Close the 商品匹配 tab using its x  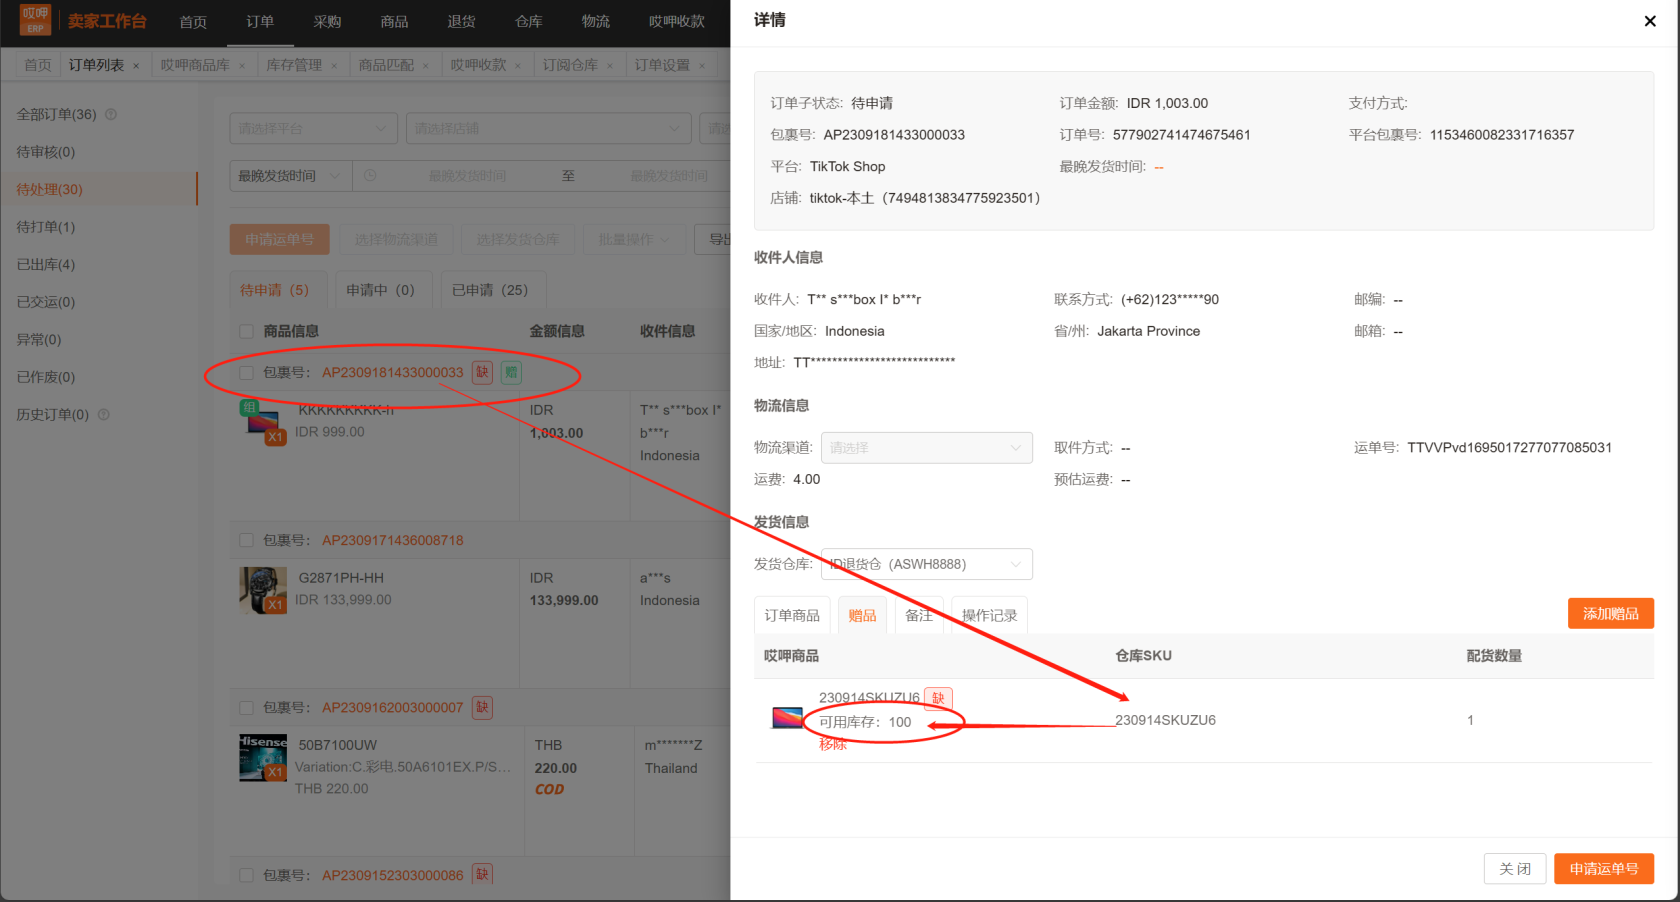pos(426,66)
